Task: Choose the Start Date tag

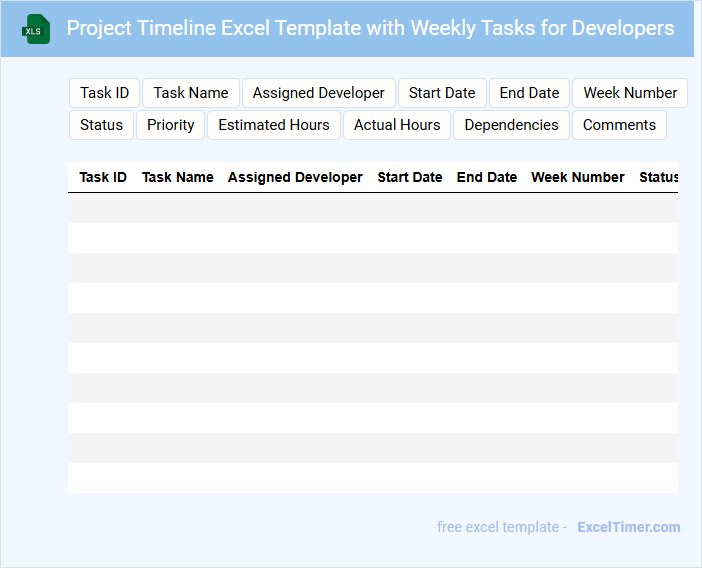Action: (x=442, y=93)
